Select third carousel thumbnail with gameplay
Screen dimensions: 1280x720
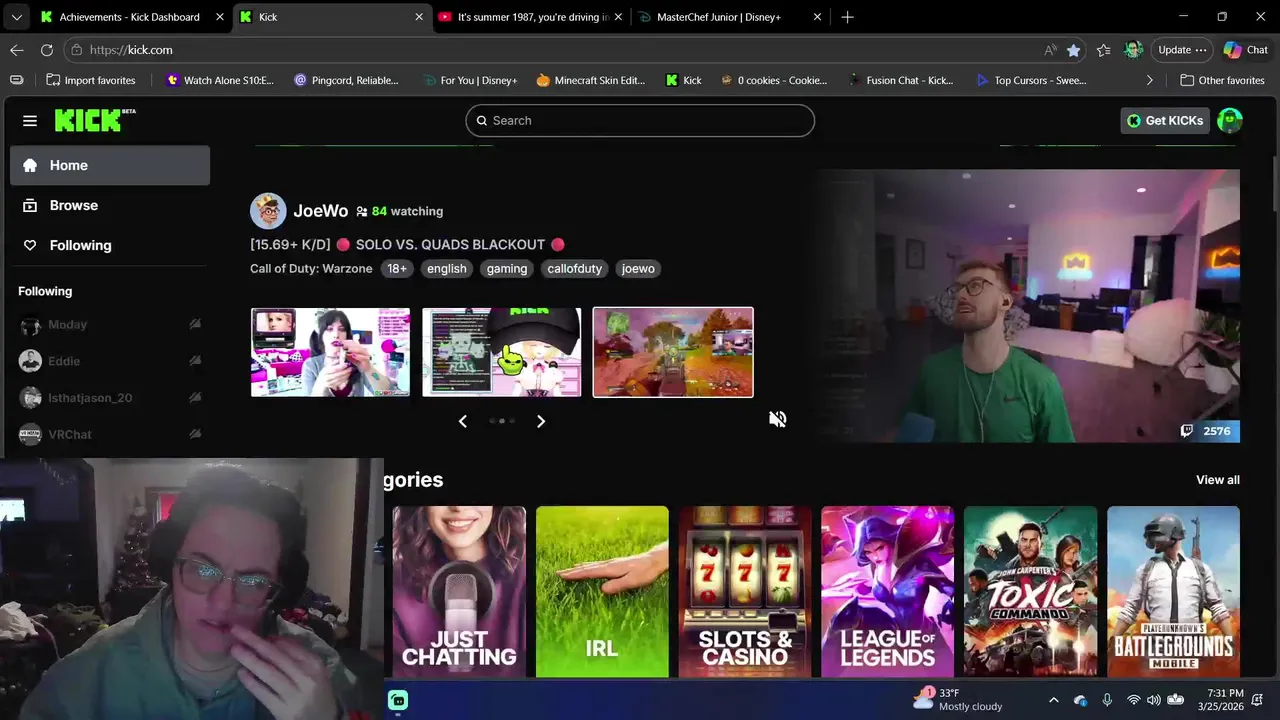[673, 352]
